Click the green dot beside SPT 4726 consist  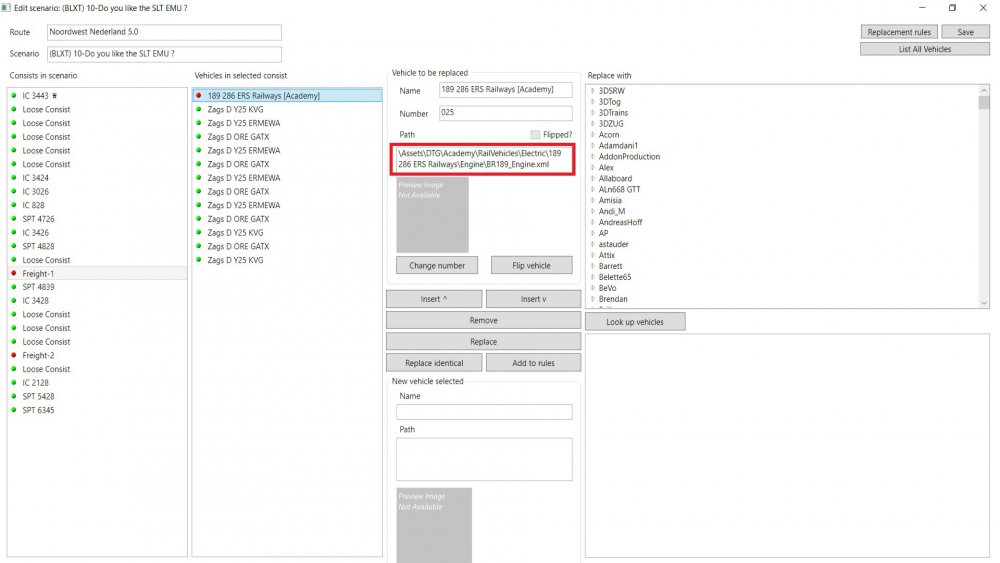coord(14,219)
